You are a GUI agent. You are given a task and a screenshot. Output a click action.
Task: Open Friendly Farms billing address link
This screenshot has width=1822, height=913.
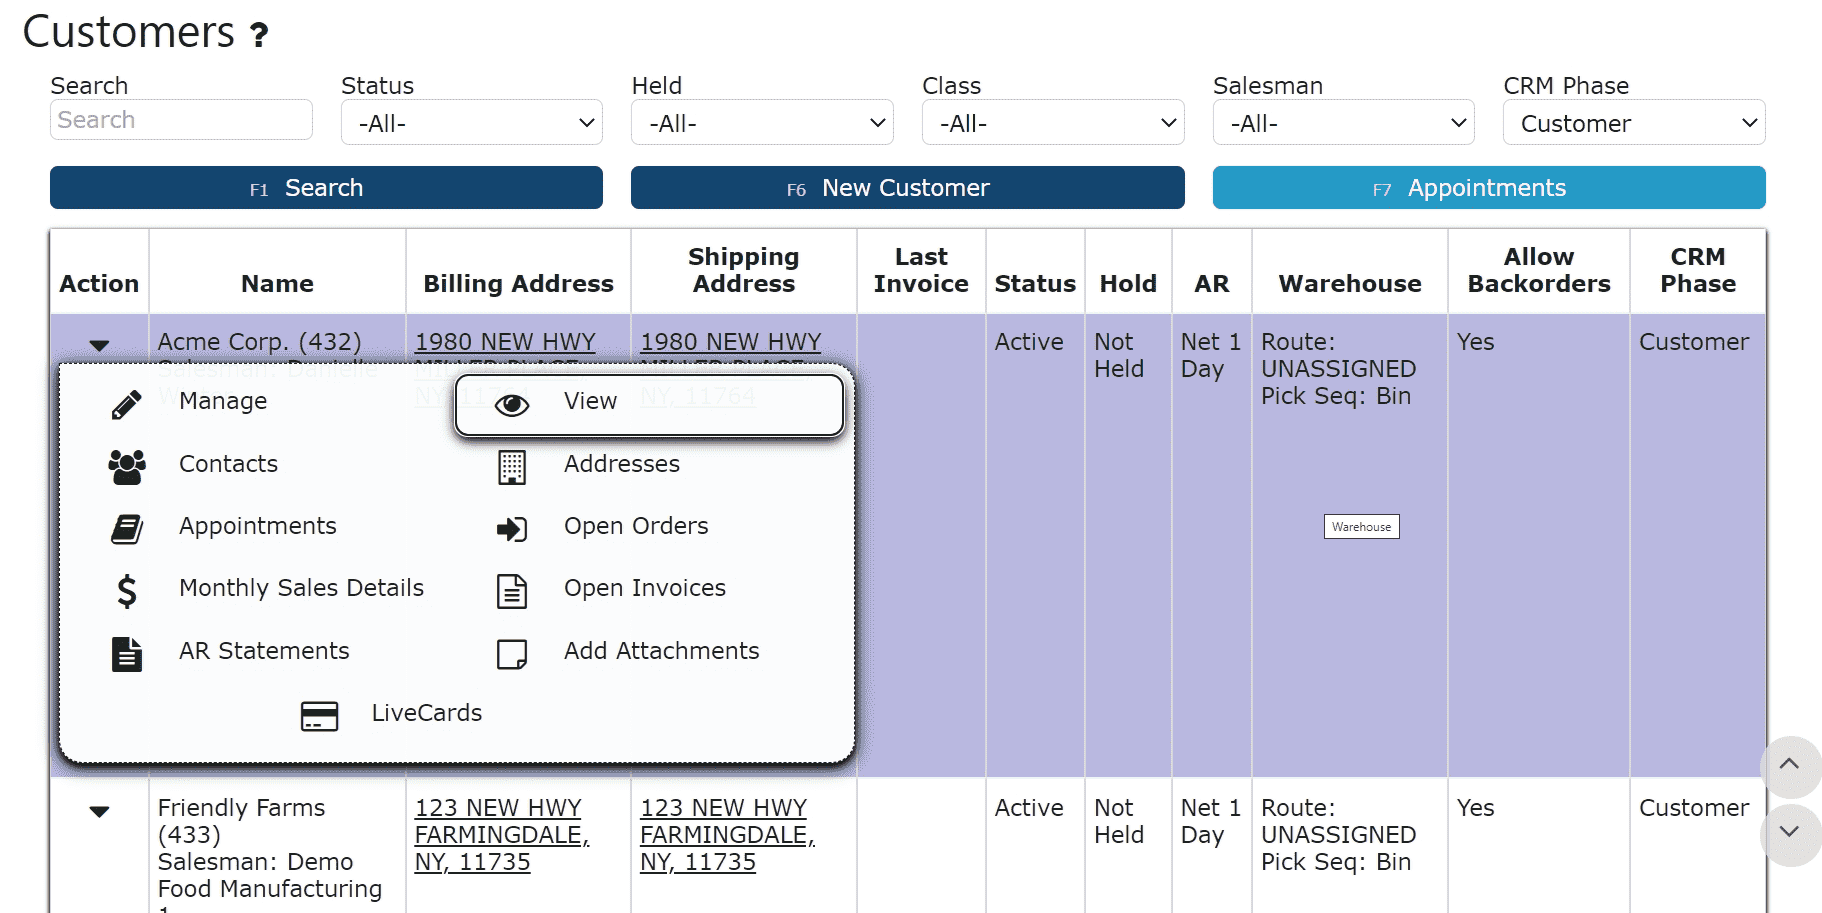point(501,834)
